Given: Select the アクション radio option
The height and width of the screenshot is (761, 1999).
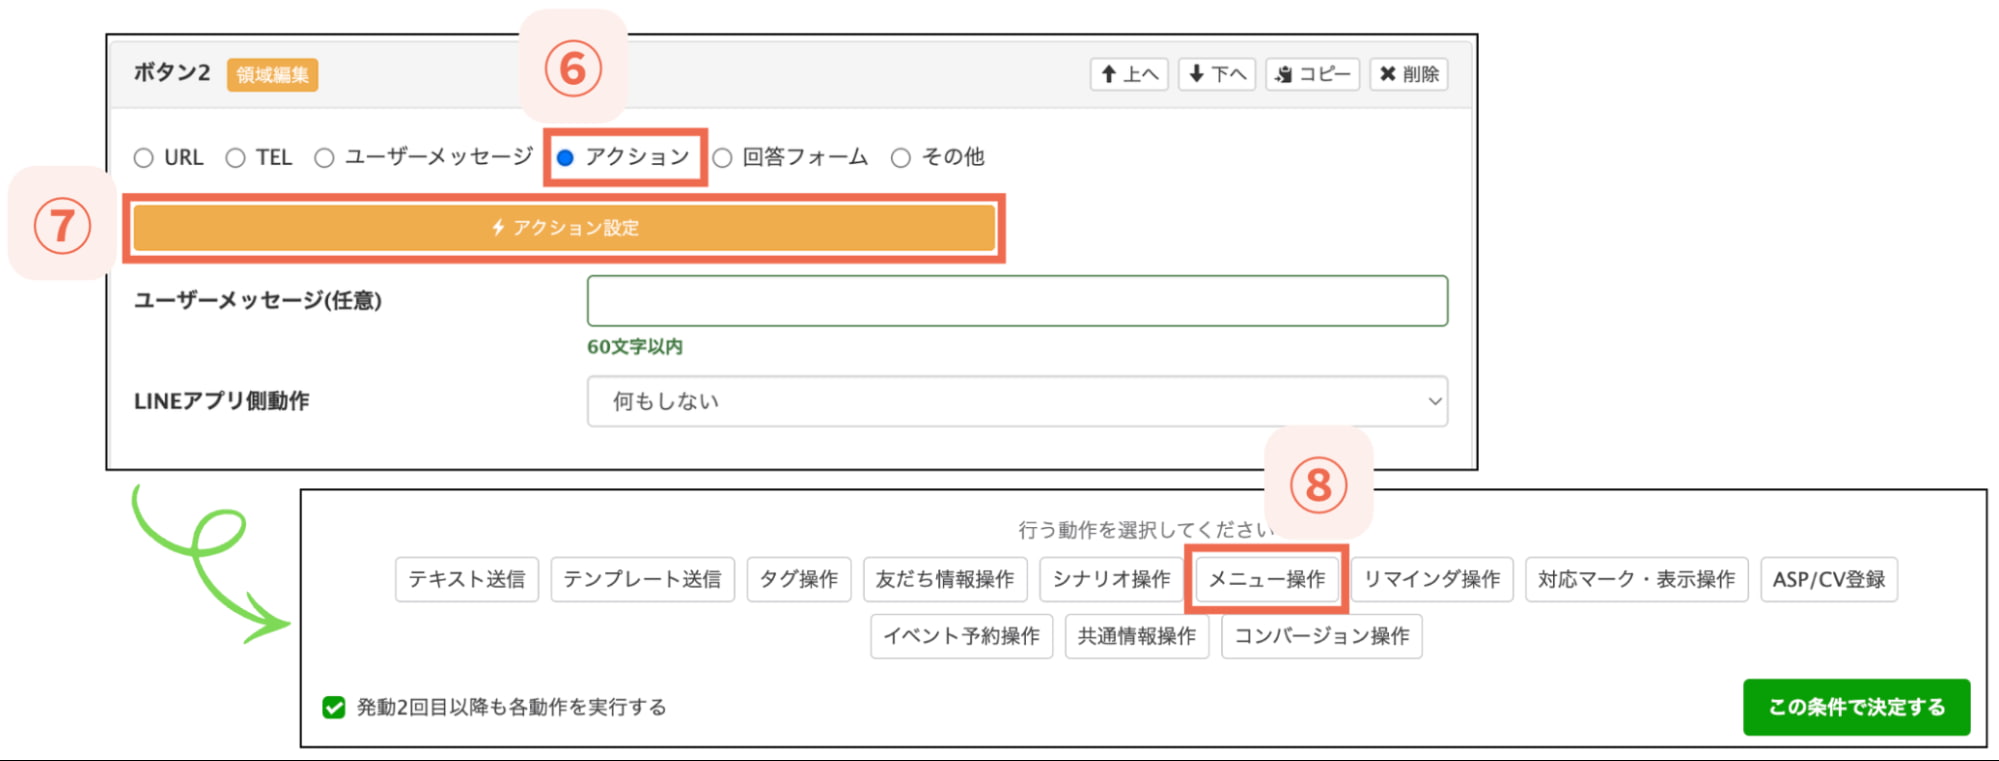Looking at the screenshot, I should point(565,158).
